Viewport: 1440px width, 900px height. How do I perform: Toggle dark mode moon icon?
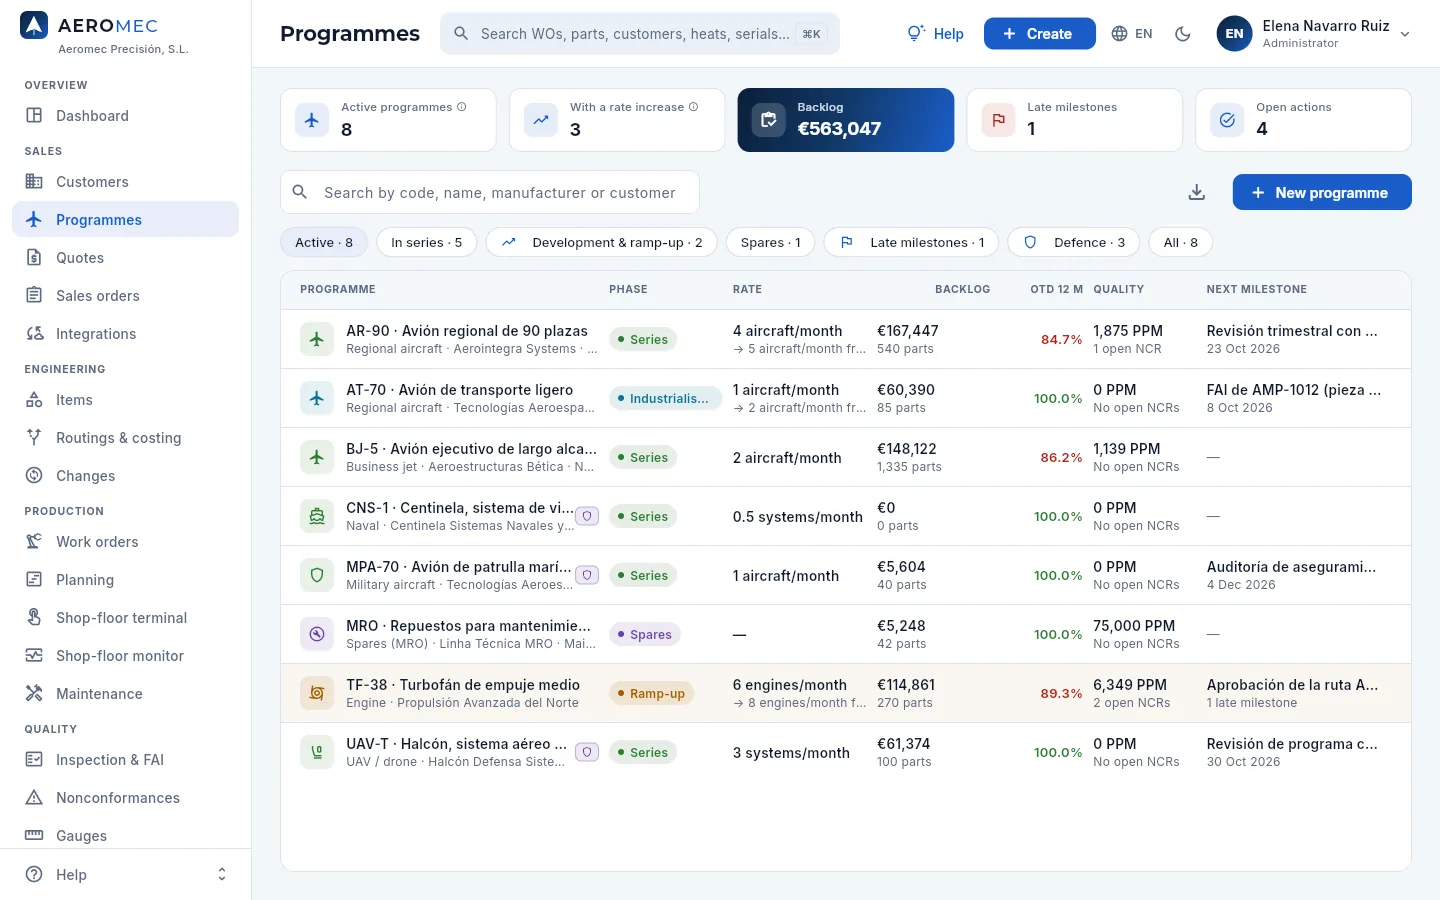tap(1183, 34)
